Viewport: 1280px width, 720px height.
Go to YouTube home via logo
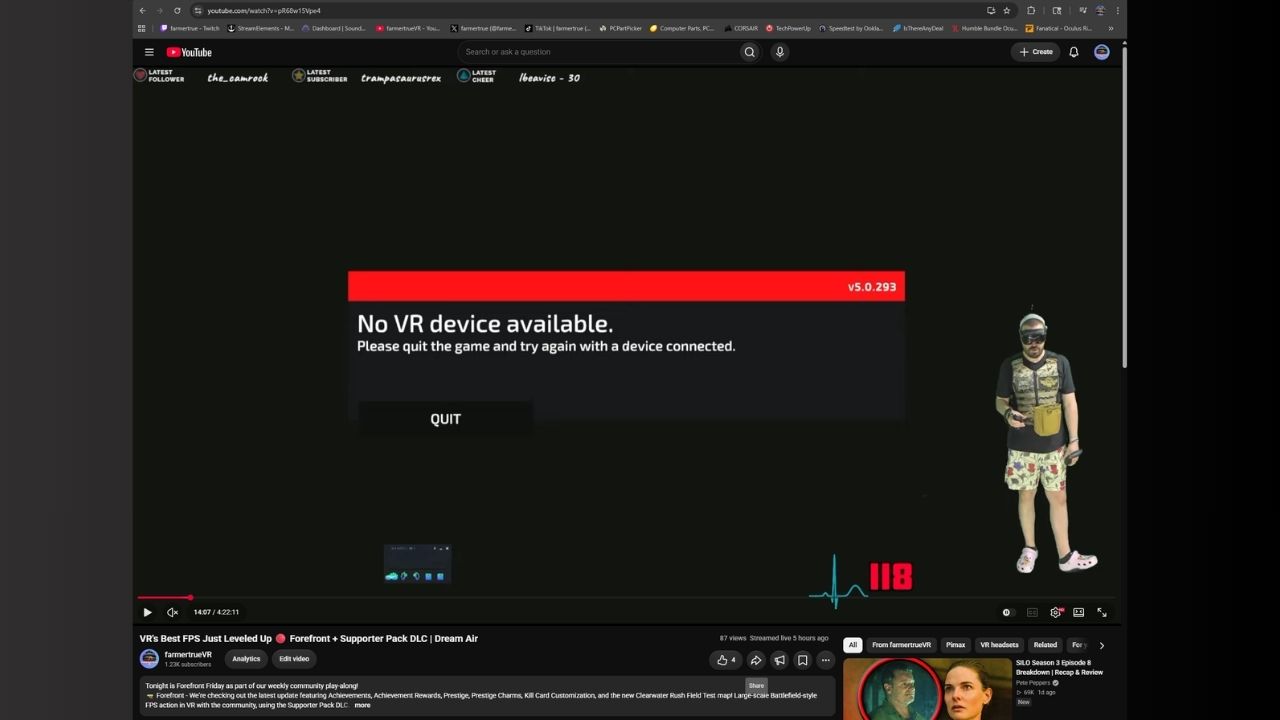pyautogui.click(x=189, y=52)
